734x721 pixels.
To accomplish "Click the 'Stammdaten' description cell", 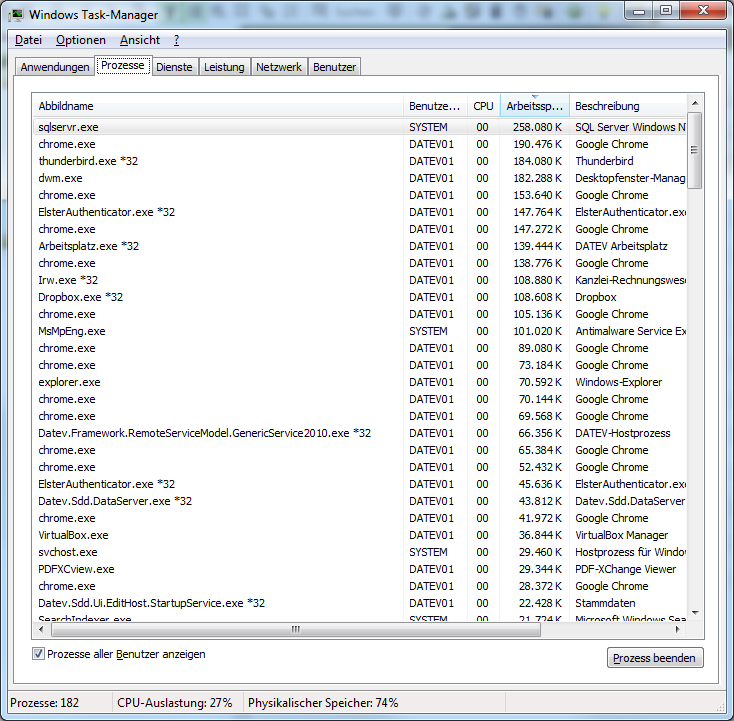I will [605, 603].
